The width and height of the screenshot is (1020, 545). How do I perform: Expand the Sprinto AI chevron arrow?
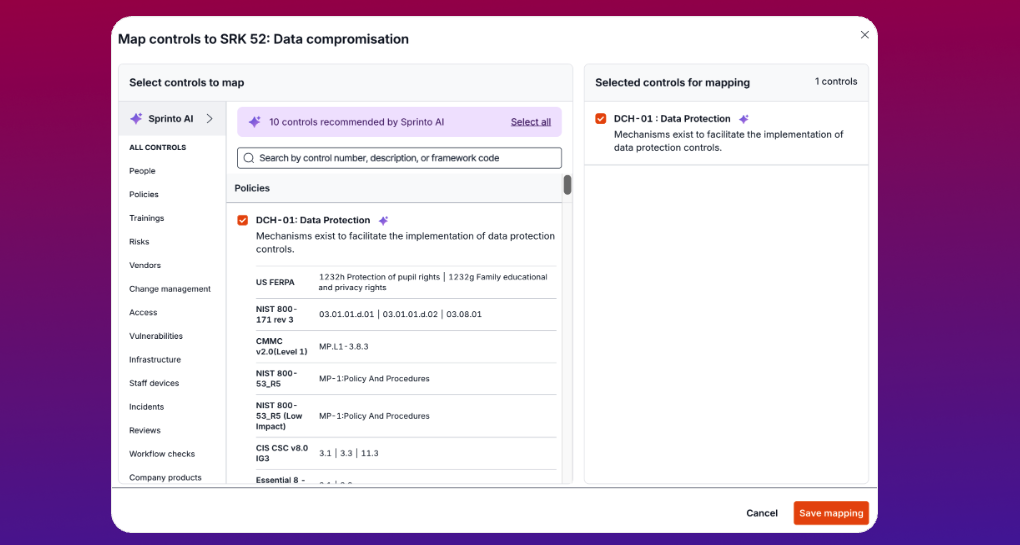[209, 118]
